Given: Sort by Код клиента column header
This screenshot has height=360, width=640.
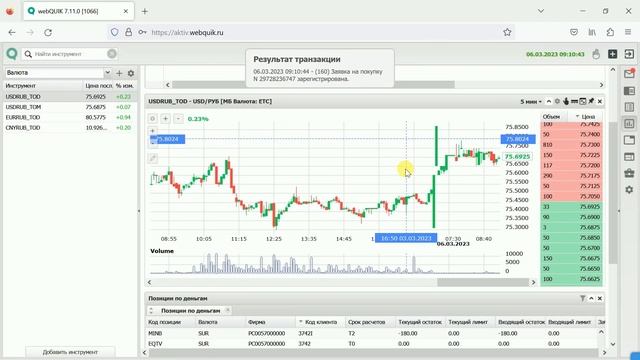Looking at the screenshot, I should (320, 322).
